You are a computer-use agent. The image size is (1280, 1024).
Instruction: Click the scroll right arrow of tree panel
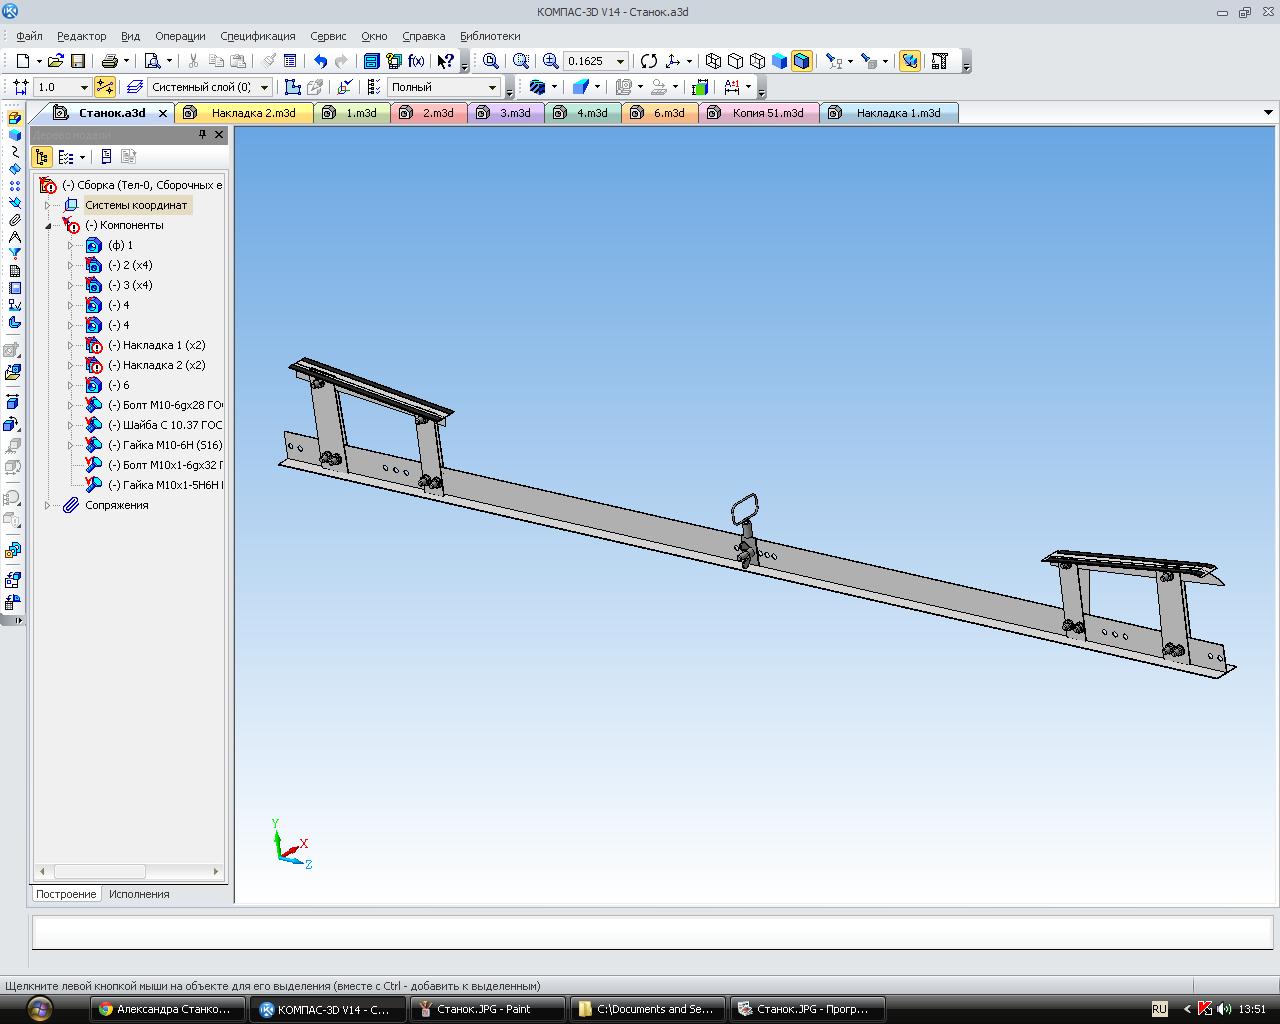[215, 872]
